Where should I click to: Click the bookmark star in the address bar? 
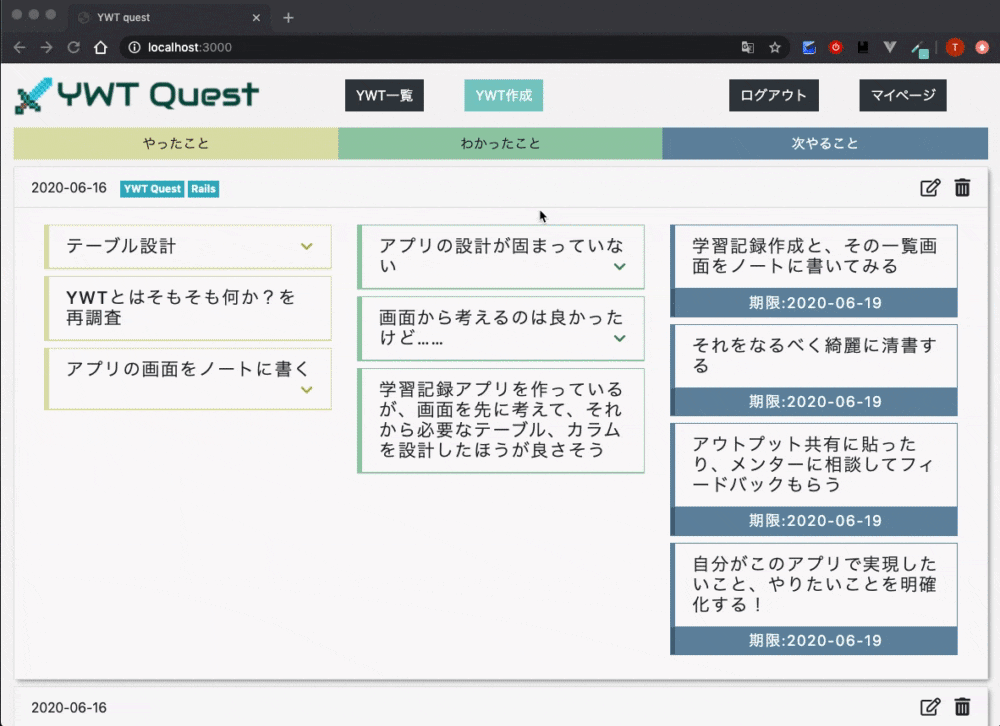click(775, 47)
